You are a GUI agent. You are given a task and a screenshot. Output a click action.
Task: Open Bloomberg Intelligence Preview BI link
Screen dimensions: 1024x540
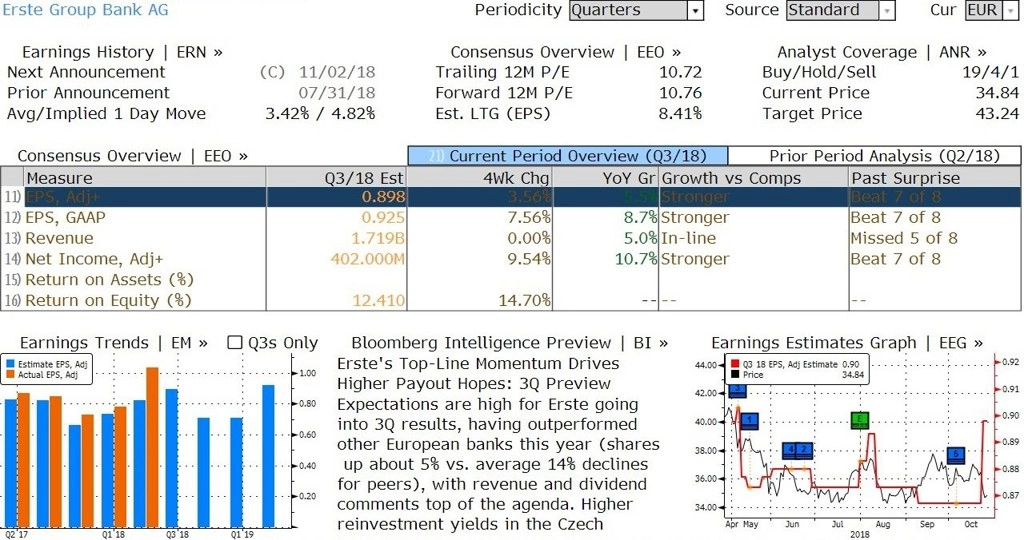coord(509,343)
